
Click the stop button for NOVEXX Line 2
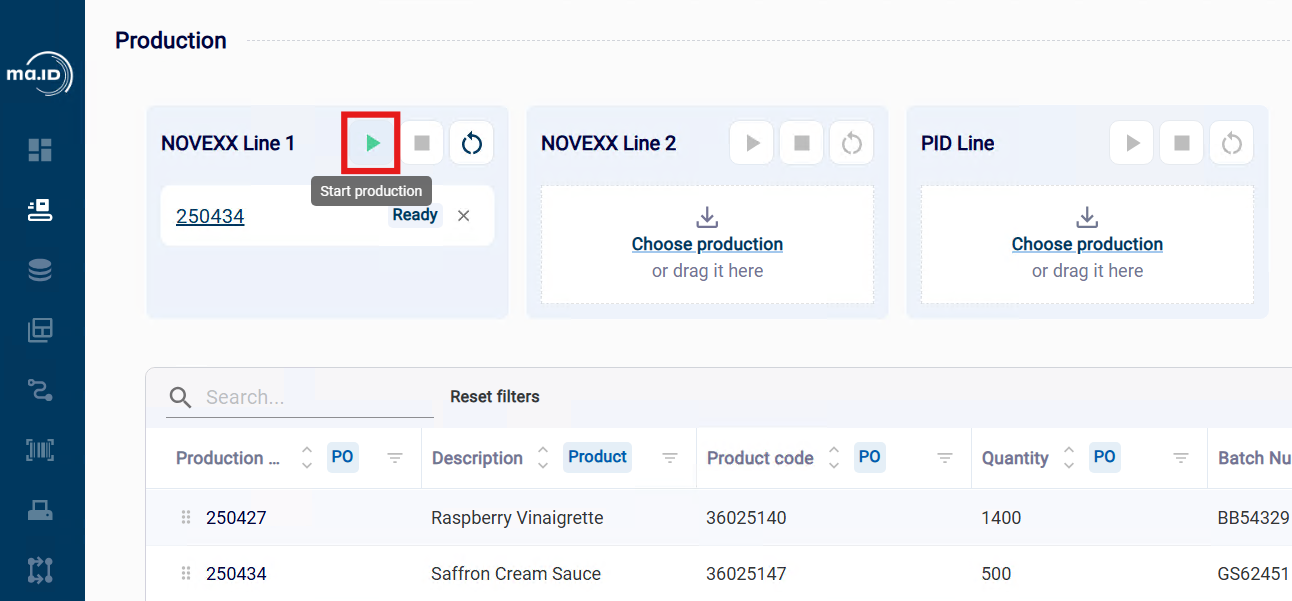coord(802,143)
